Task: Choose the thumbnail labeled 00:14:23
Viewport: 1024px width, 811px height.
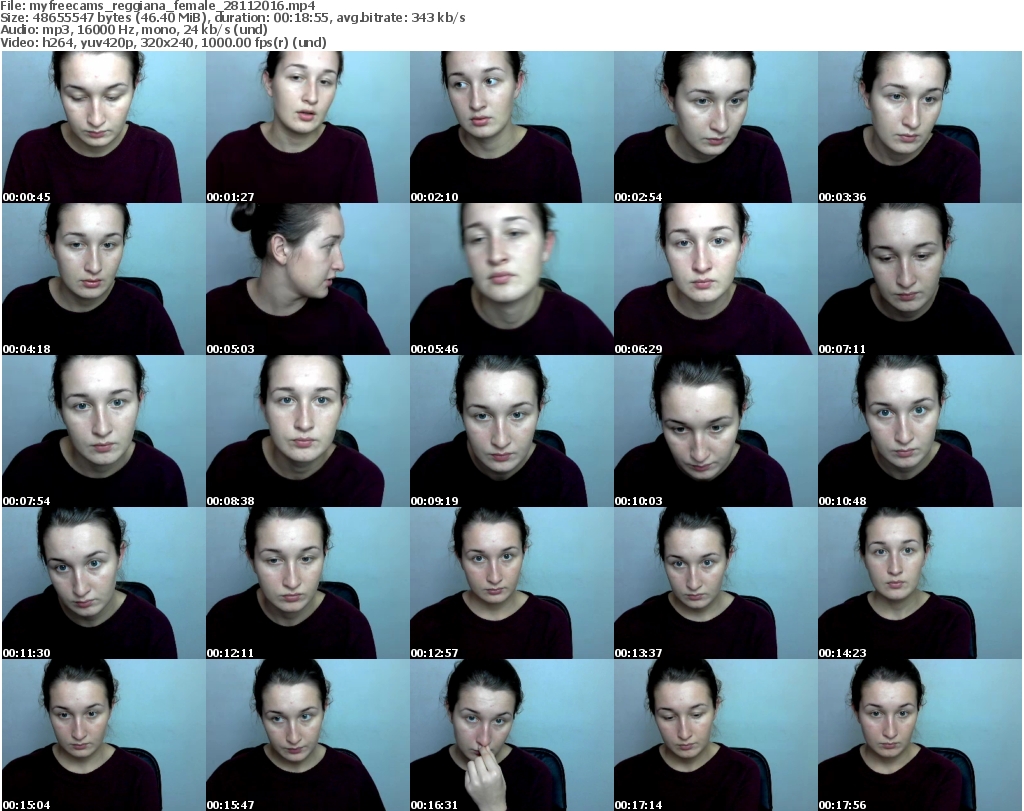Action: coord(920,583)
